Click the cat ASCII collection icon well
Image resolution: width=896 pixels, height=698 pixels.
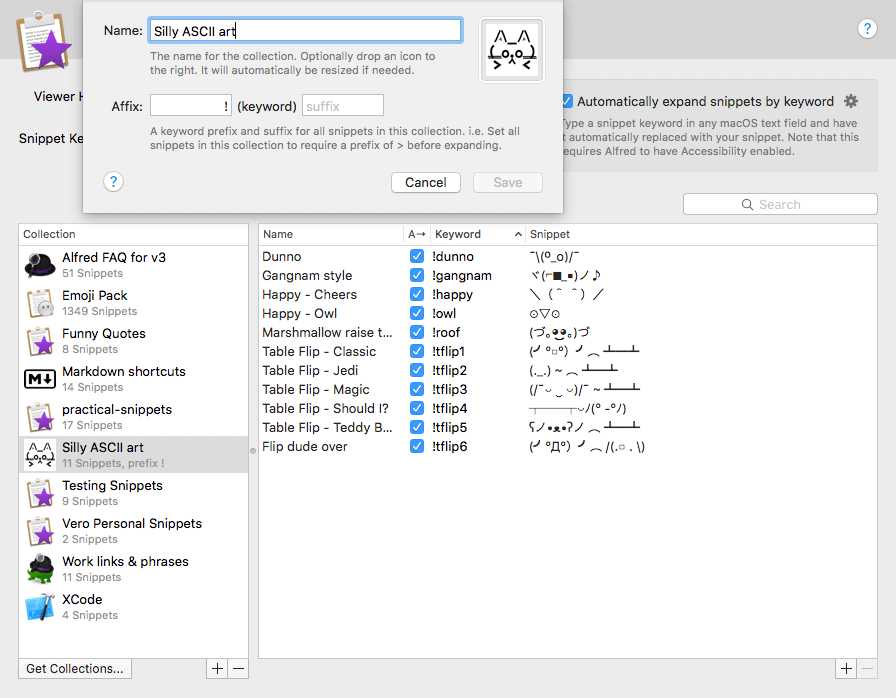click(512, 51)
